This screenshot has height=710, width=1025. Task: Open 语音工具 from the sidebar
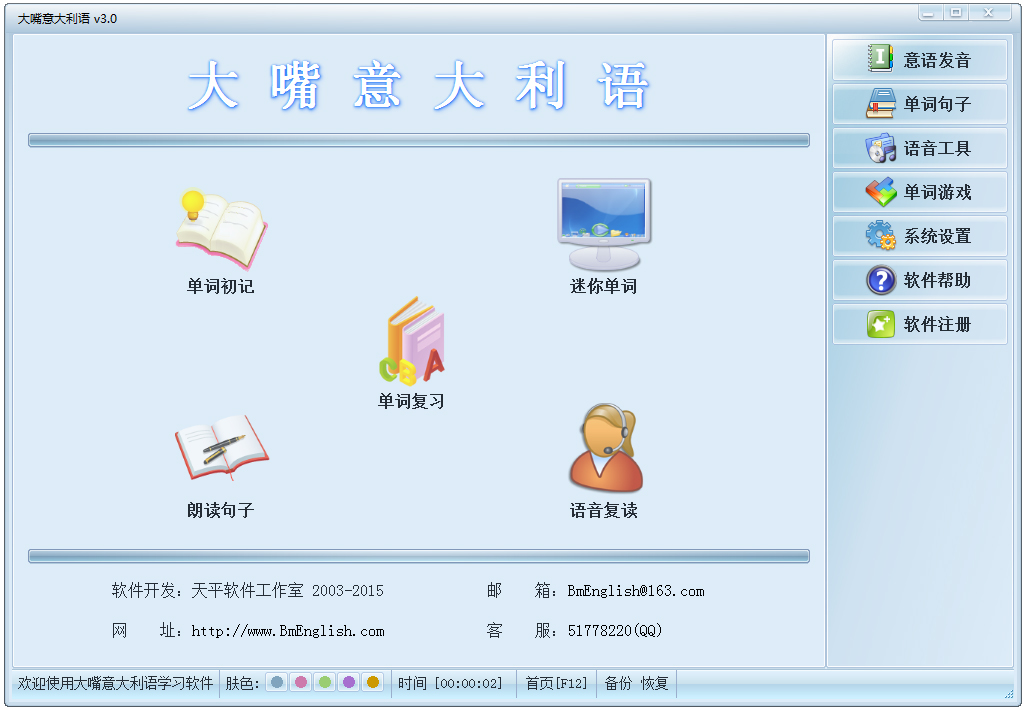(x=919, y=148)
